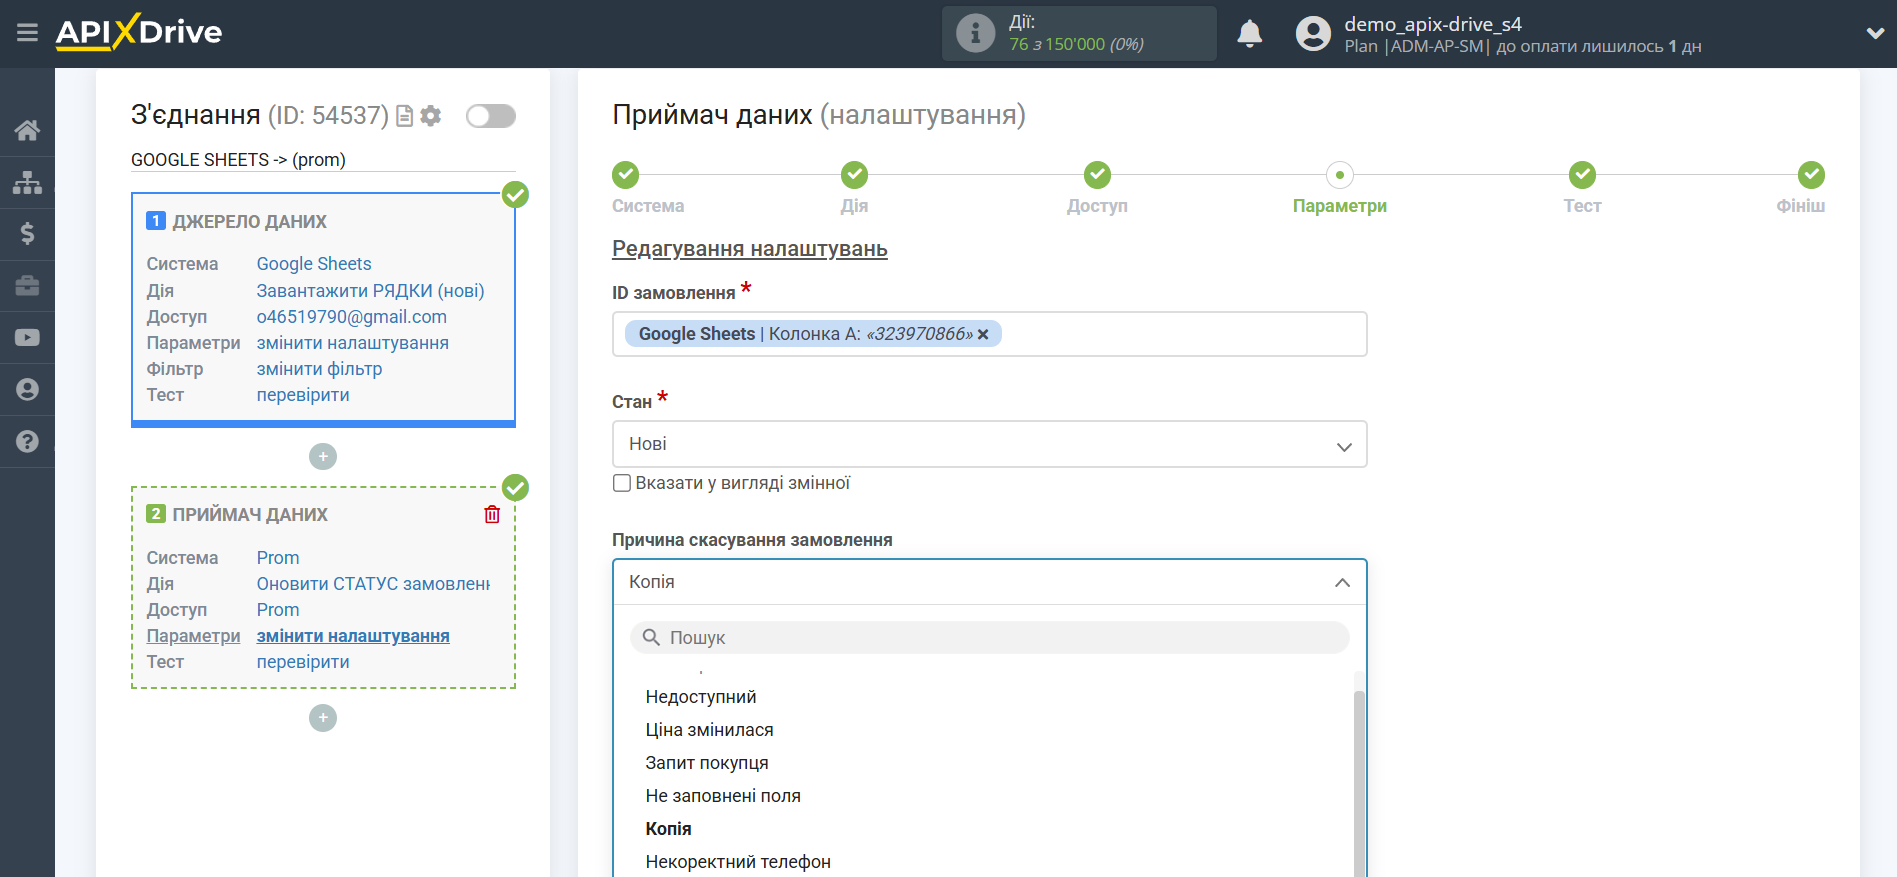Go to Дія step

pyautogui.click(x=854, y=175)
